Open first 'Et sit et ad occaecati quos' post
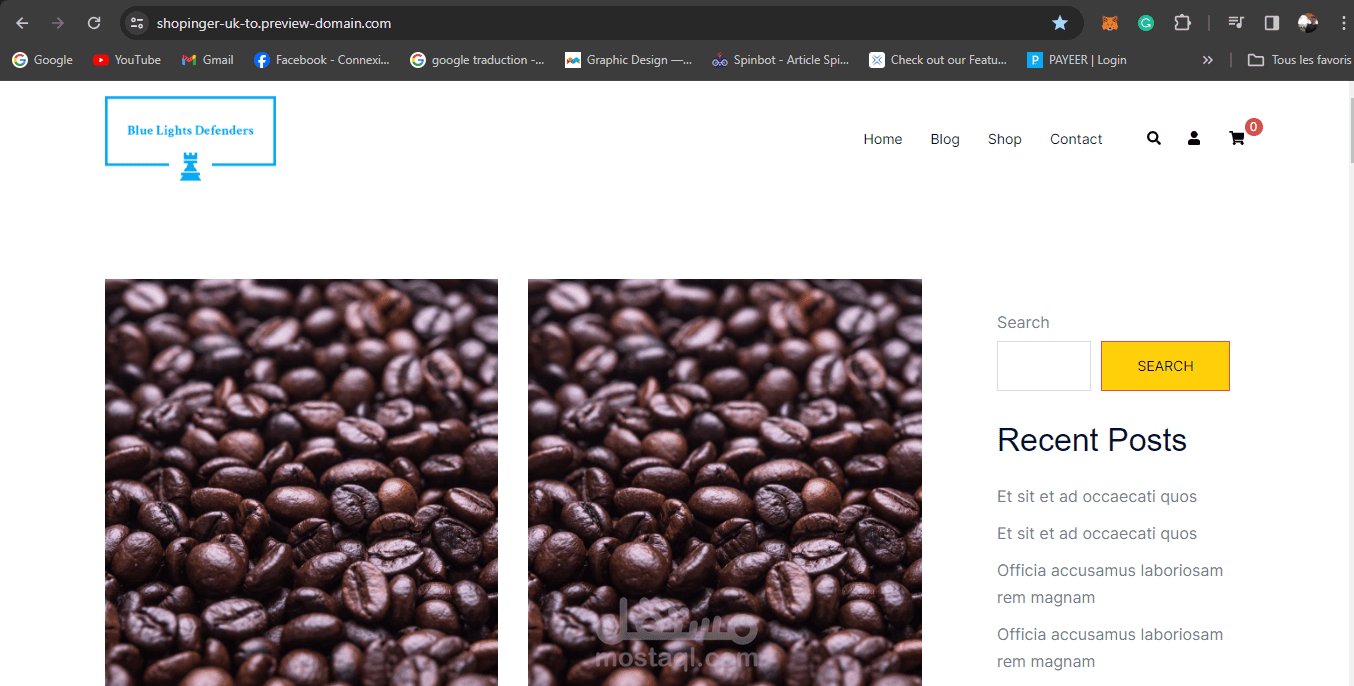Screen dimensions: 1354x686 (1097, 497)
